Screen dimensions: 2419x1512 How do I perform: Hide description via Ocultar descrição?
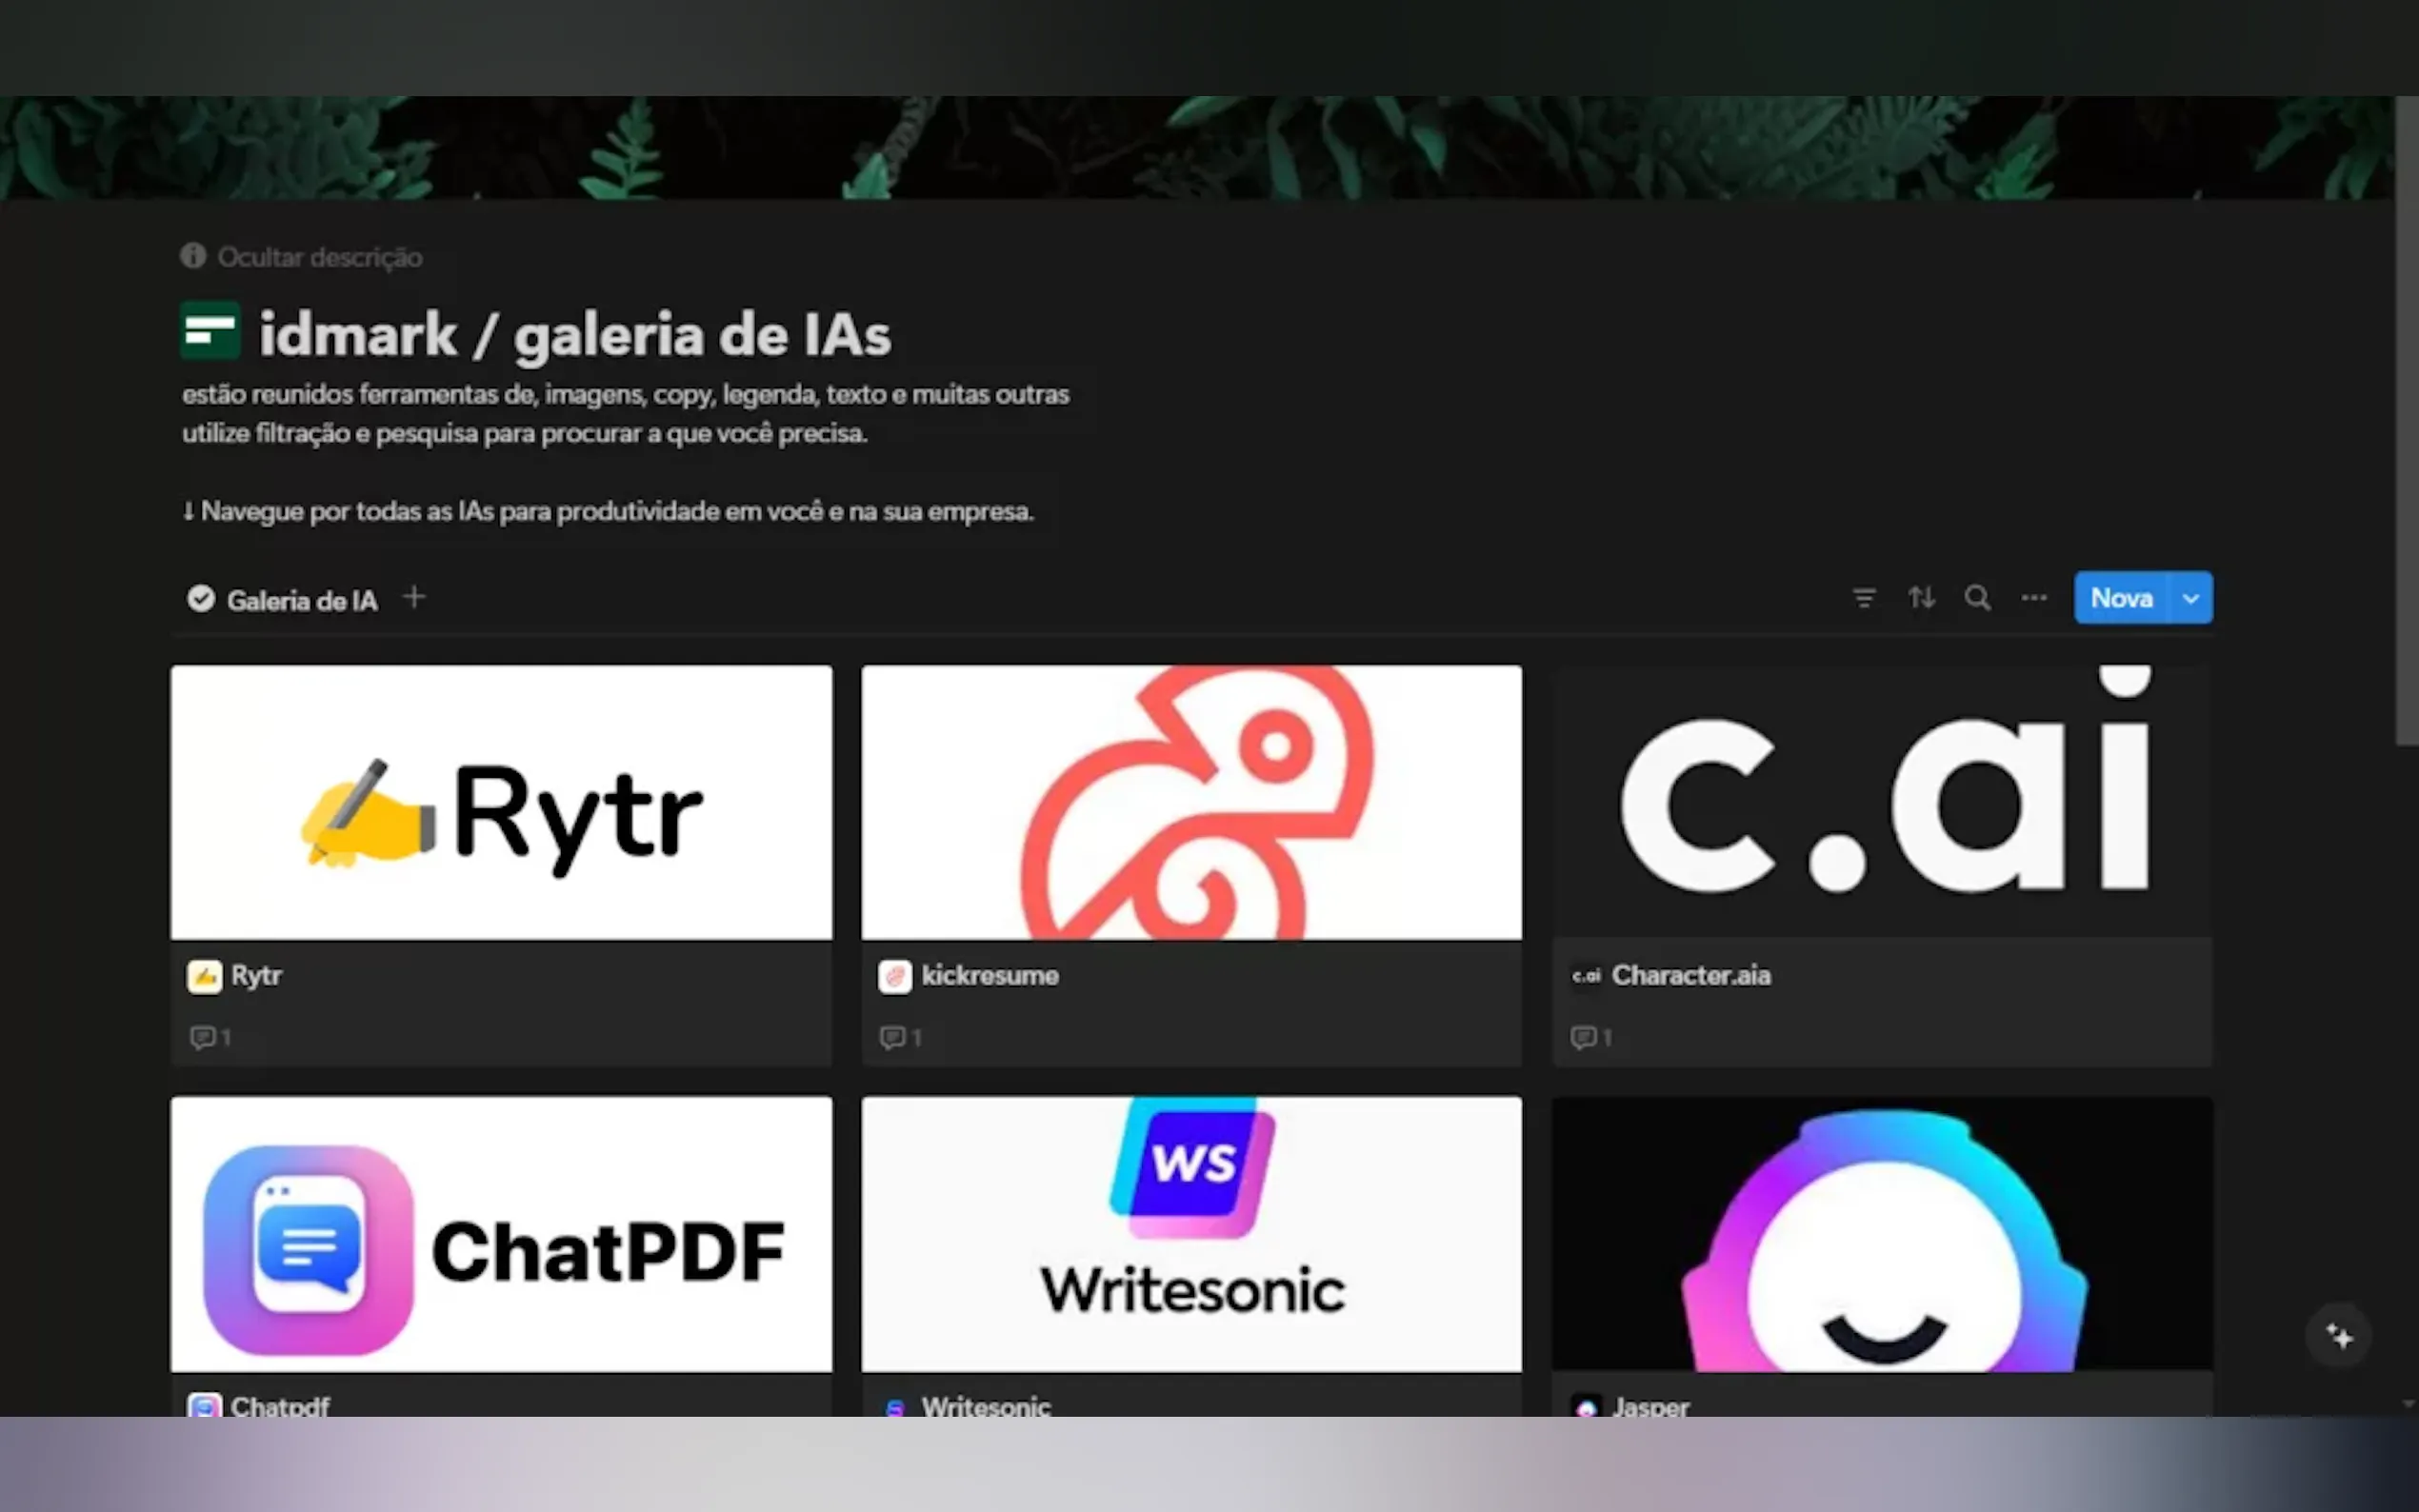[x=320, y=257]
